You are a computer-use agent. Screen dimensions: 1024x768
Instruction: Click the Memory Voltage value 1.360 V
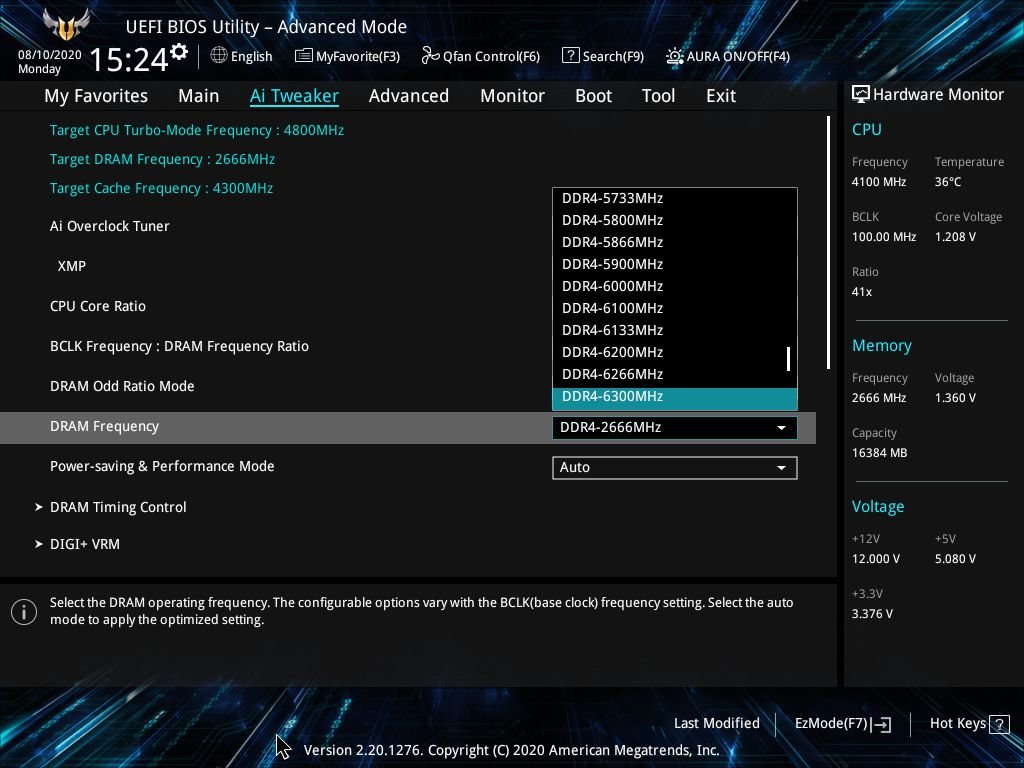click(x=955, y=398)
